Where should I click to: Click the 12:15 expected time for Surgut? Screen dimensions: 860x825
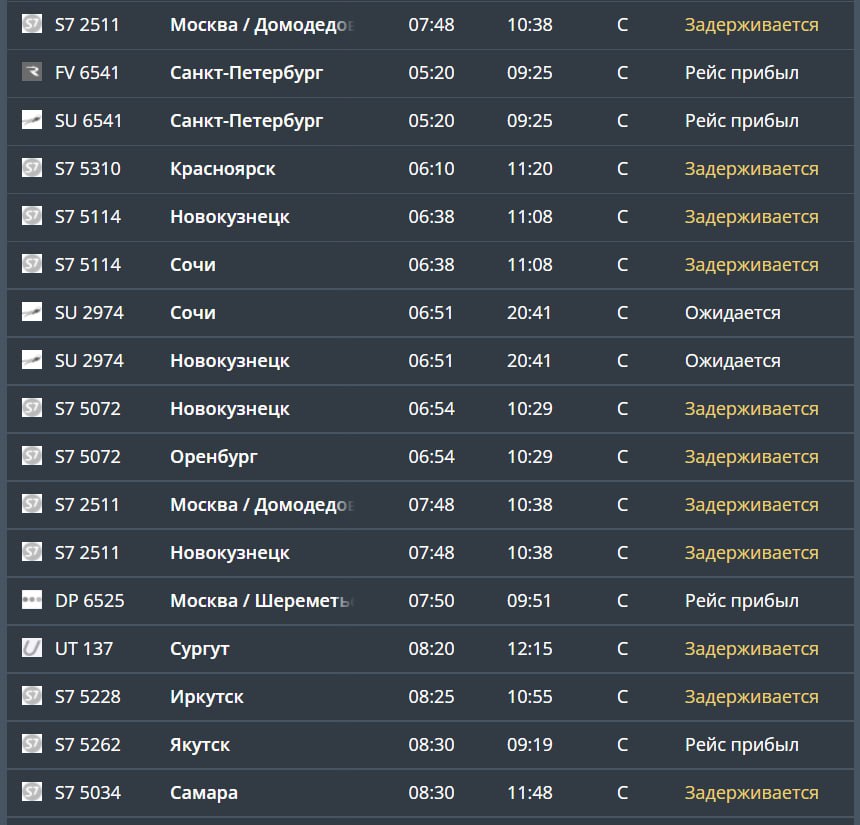pyautogui.click(x=529, y=649)
